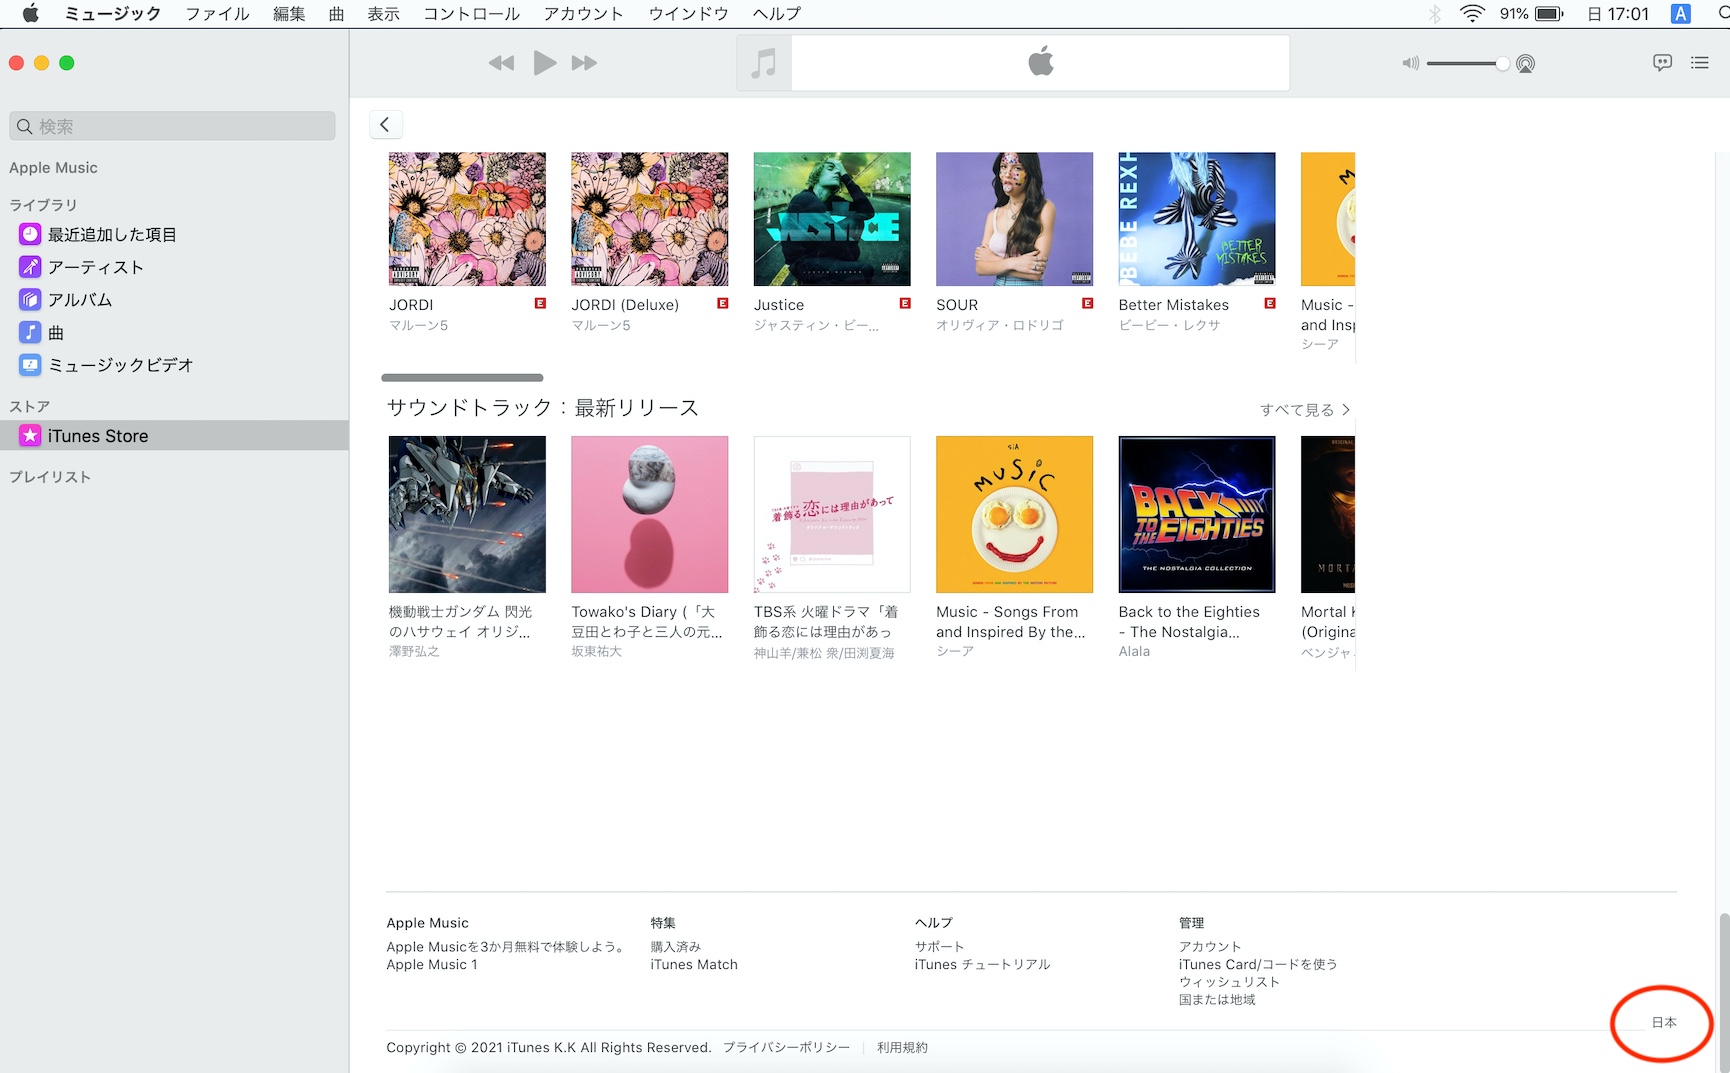The height and width of the screenshot is (1073, 1730).
Task: Open the lyrics speech-bubble icon
Action: click(1662, 63)
